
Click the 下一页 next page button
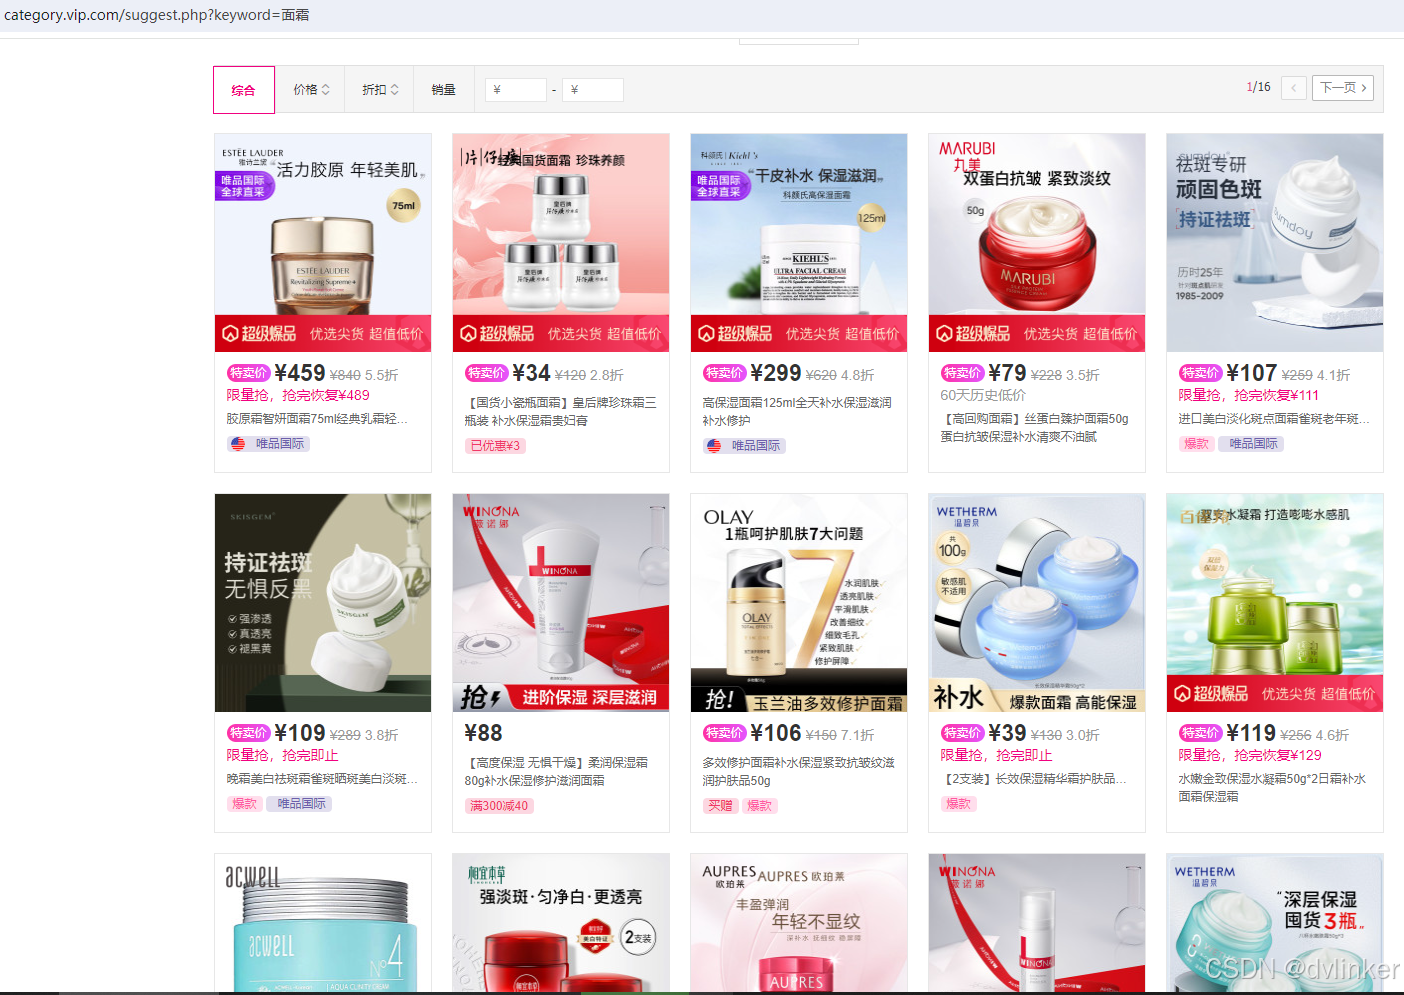point(1343,88)
